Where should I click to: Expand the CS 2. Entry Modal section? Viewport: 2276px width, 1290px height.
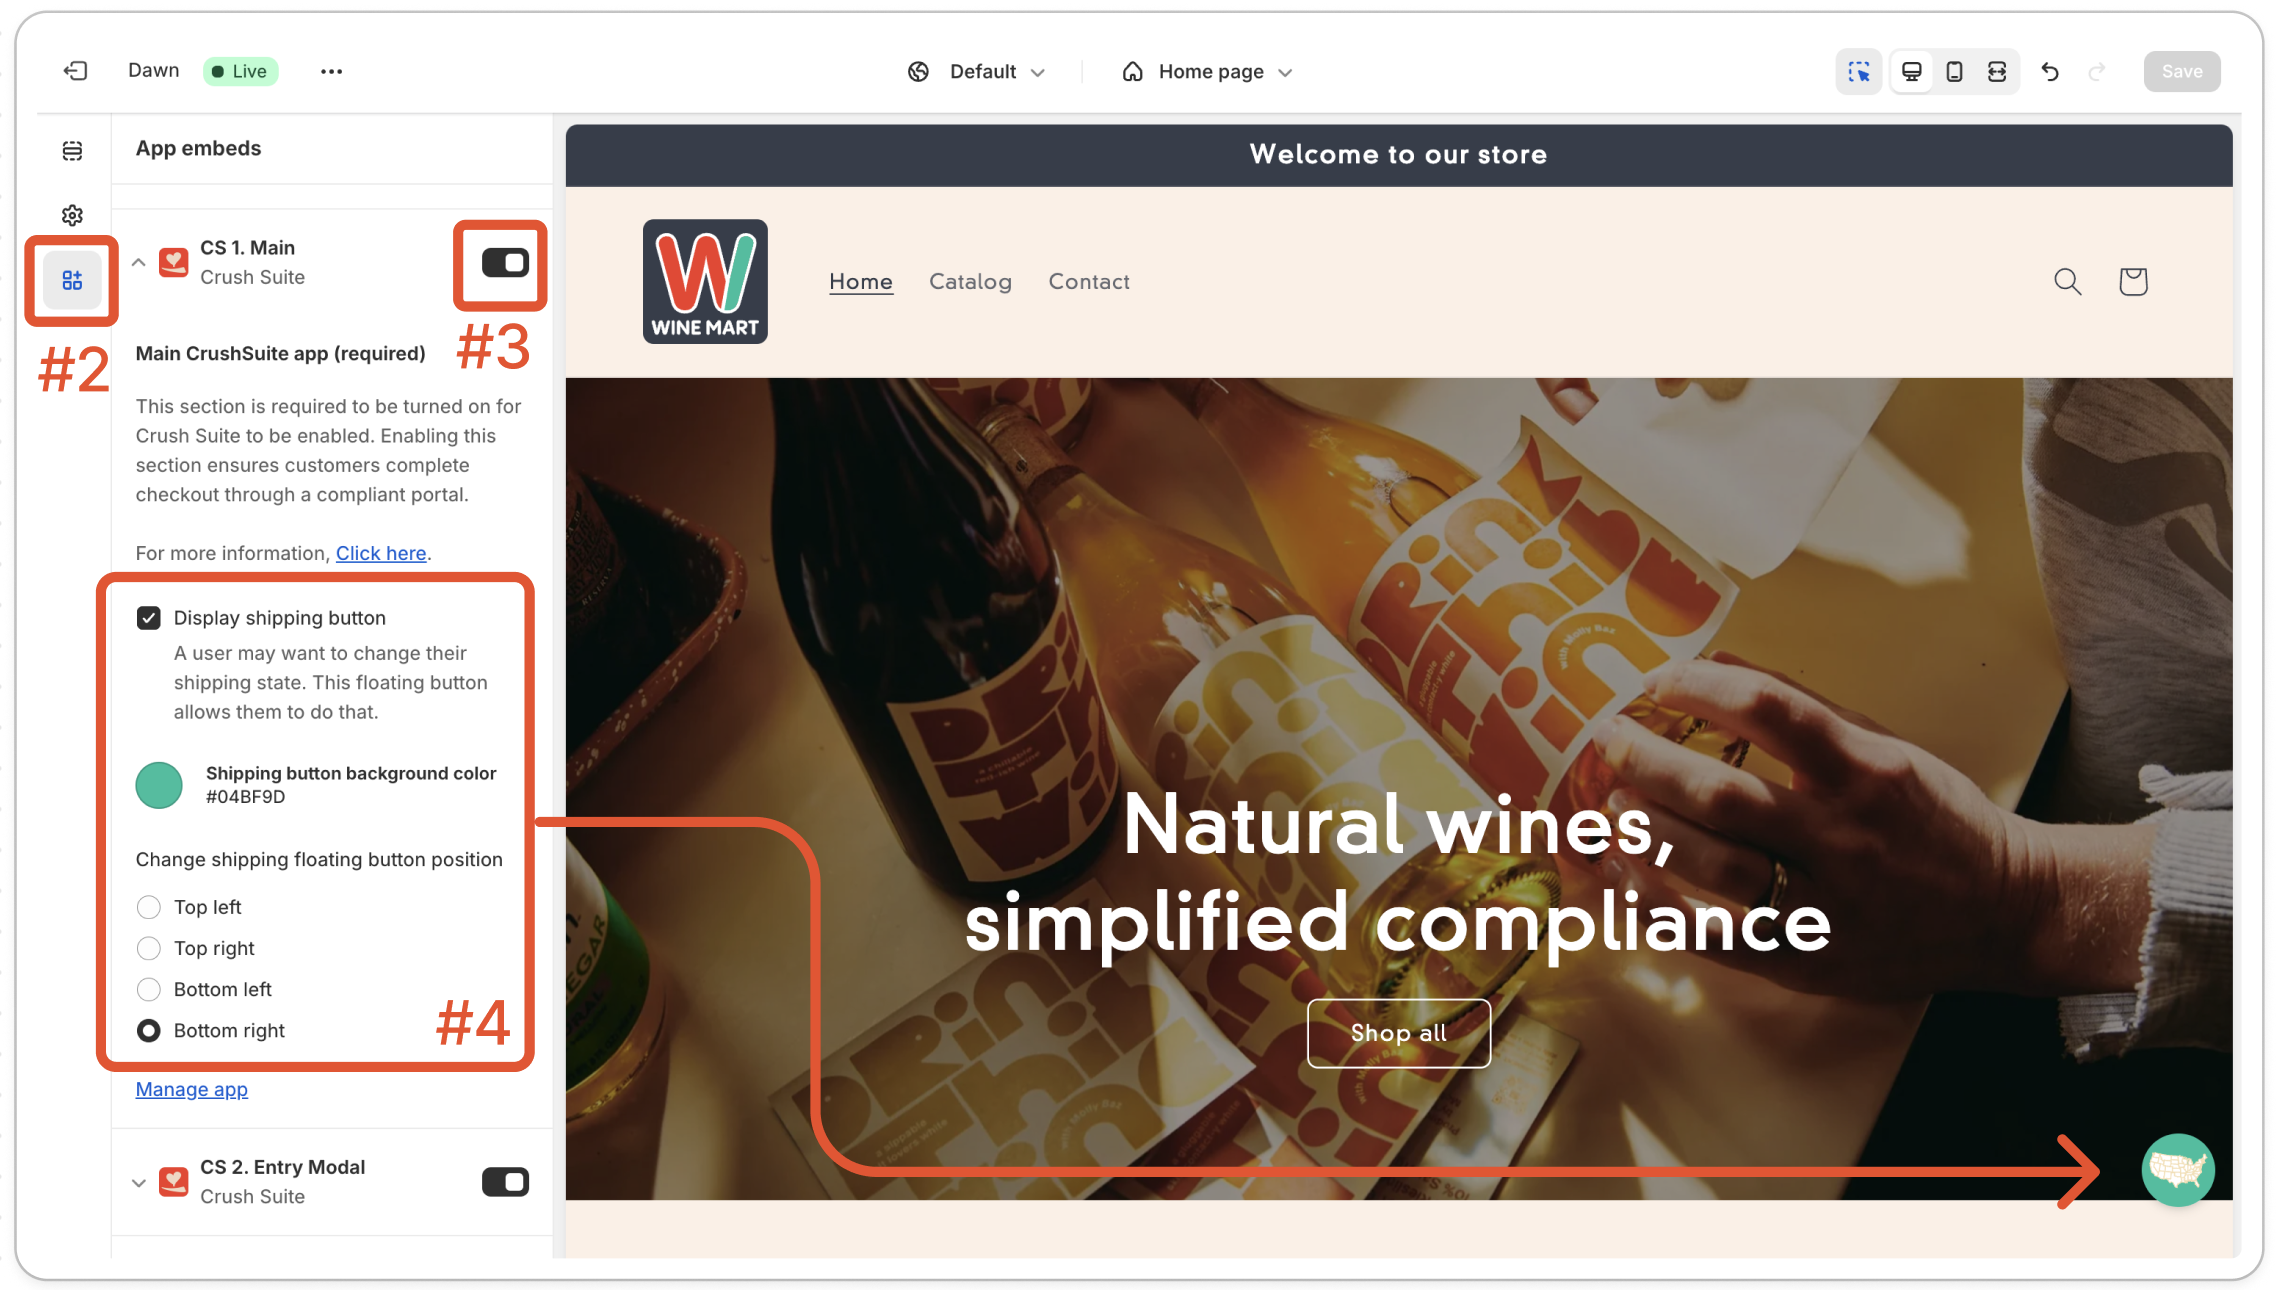click(x=139, y=1182)
